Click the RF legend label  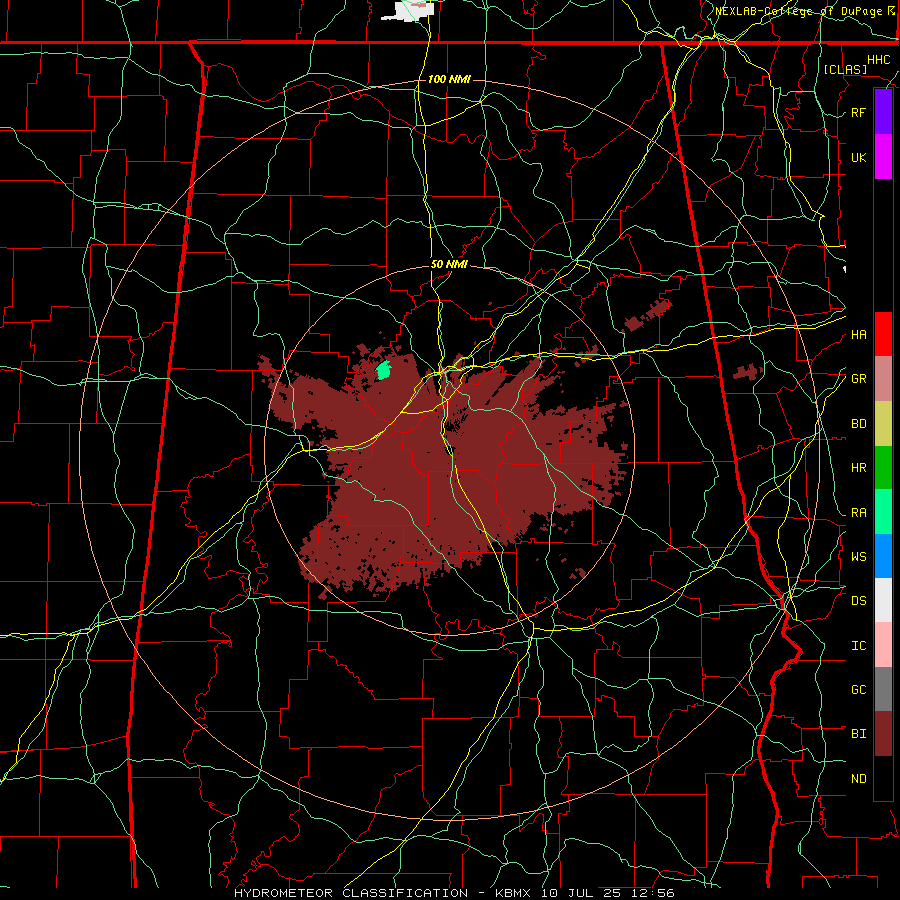pyautogui.click(x=858, y=112)
